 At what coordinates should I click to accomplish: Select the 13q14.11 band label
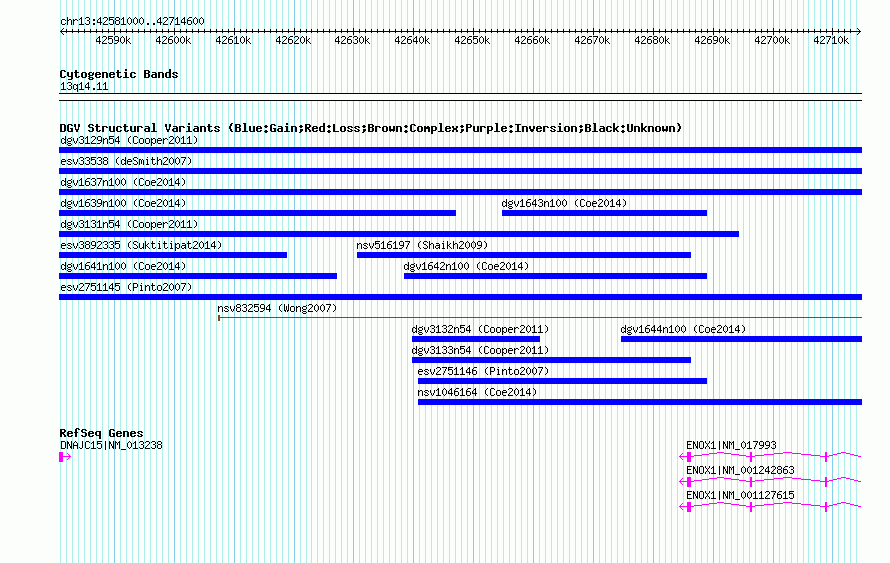(83, 86)
